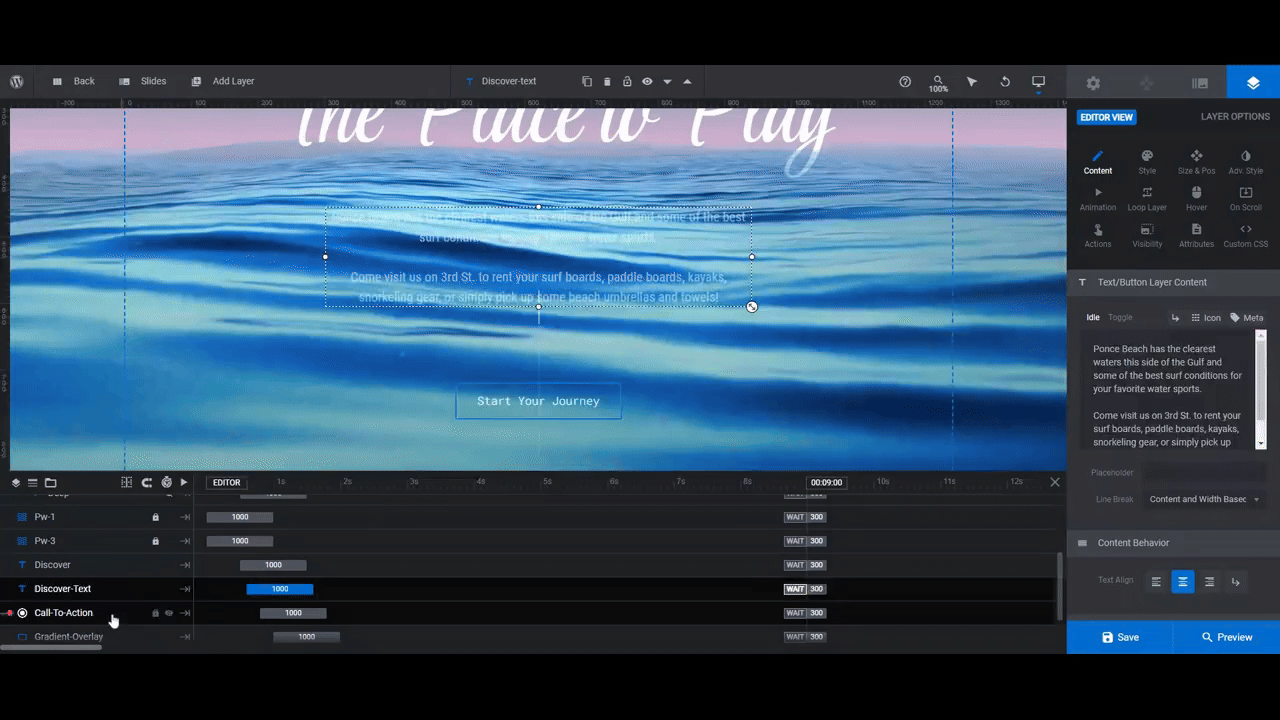Screen dimensions: 1280x720
Task: Open the layer options stack tab
Action: 1253,83
